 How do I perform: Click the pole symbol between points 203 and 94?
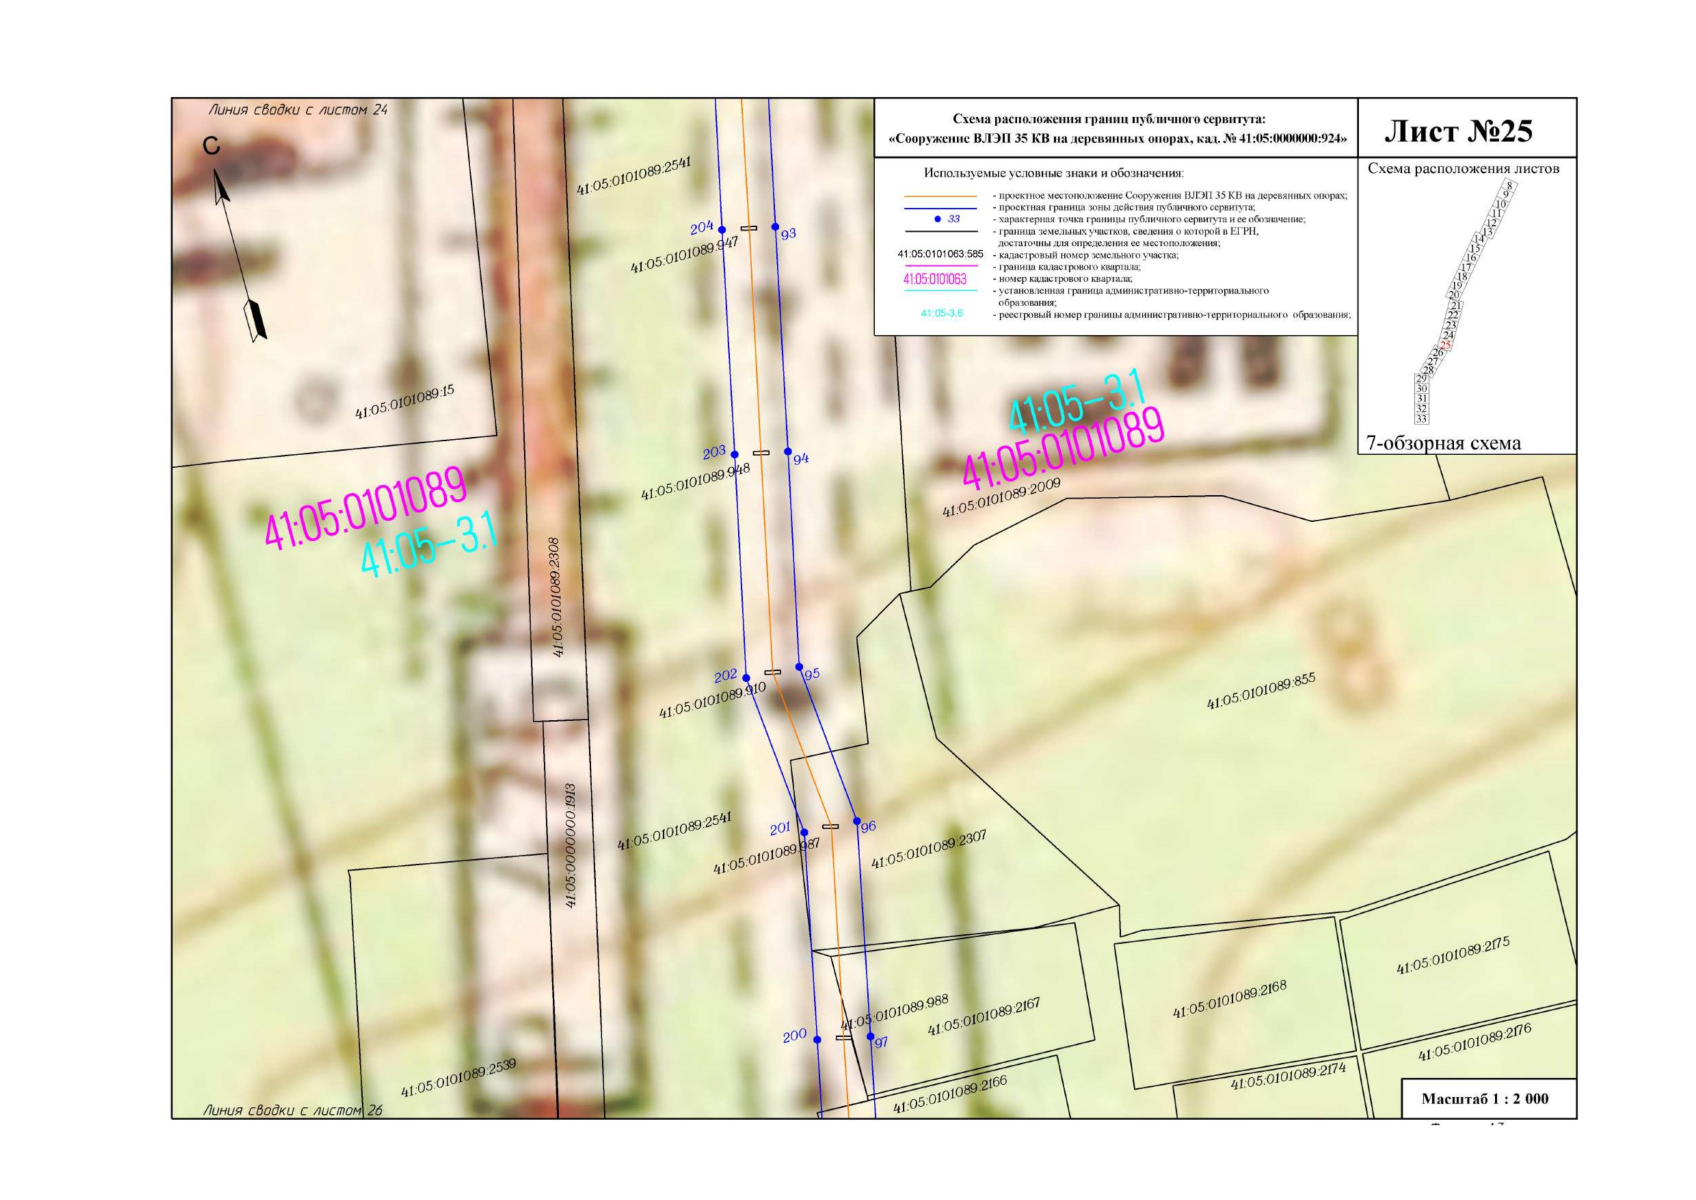[x=761, y=453]
